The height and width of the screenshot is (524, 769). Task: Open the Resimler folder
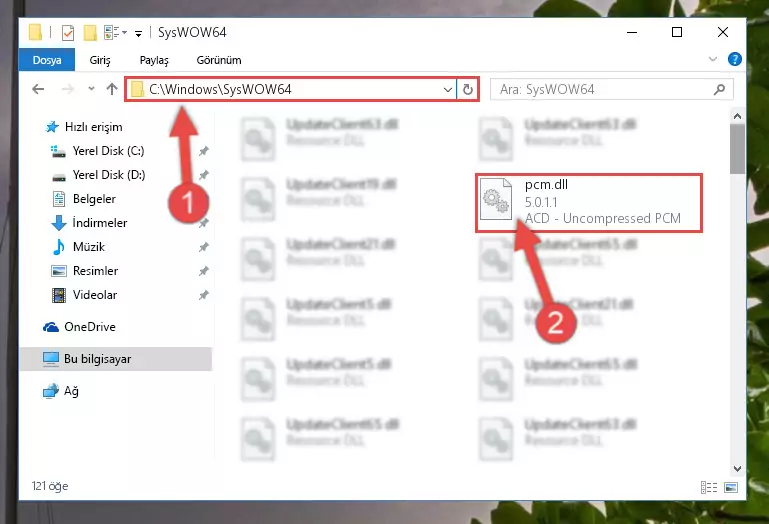point(95,271)
